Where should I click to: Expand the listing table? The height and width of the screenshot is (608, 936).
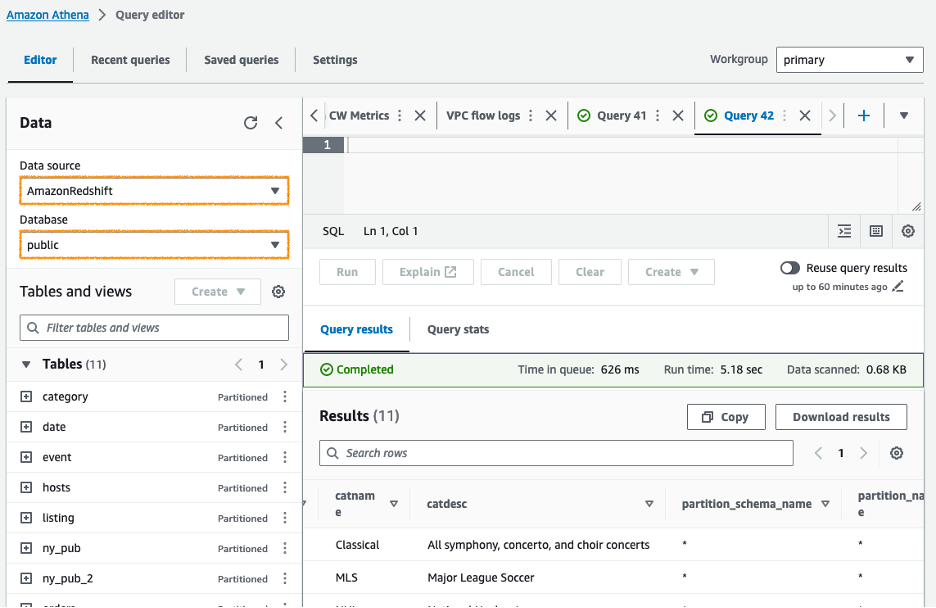(x=26, y=518)
